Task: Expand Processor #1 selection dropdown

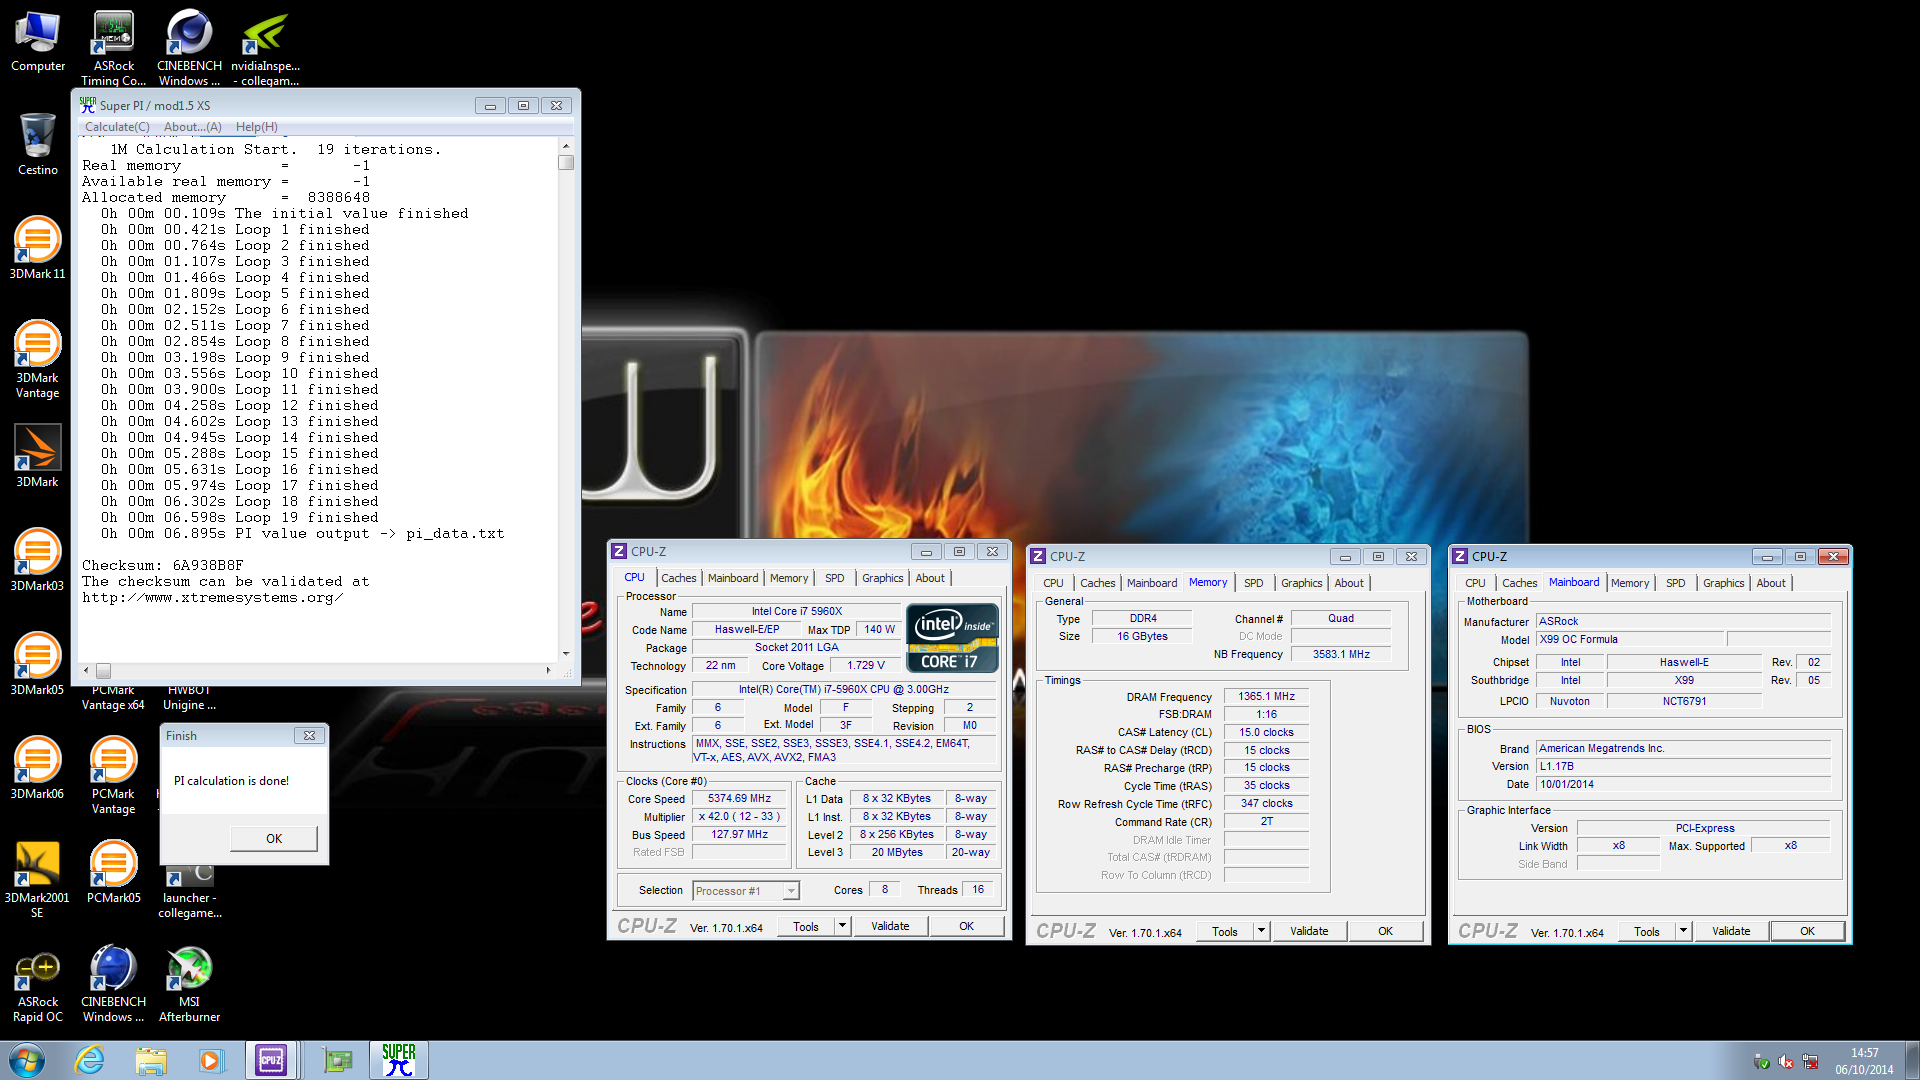Action: (x=791, y=891)
